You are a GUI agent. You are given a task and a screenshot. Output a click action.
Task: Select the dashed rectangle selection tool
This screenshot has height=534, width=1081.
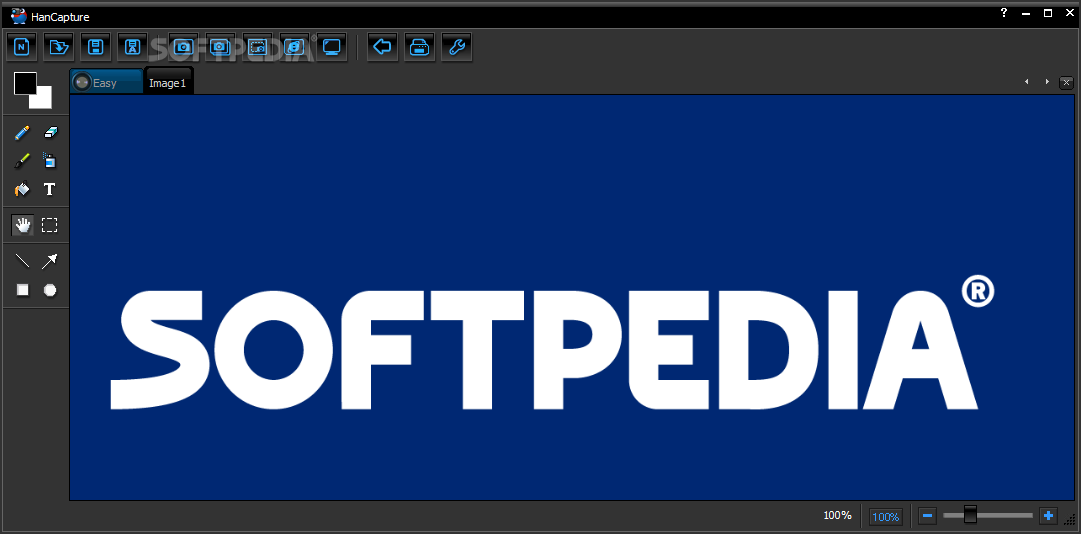coord(50,225)
